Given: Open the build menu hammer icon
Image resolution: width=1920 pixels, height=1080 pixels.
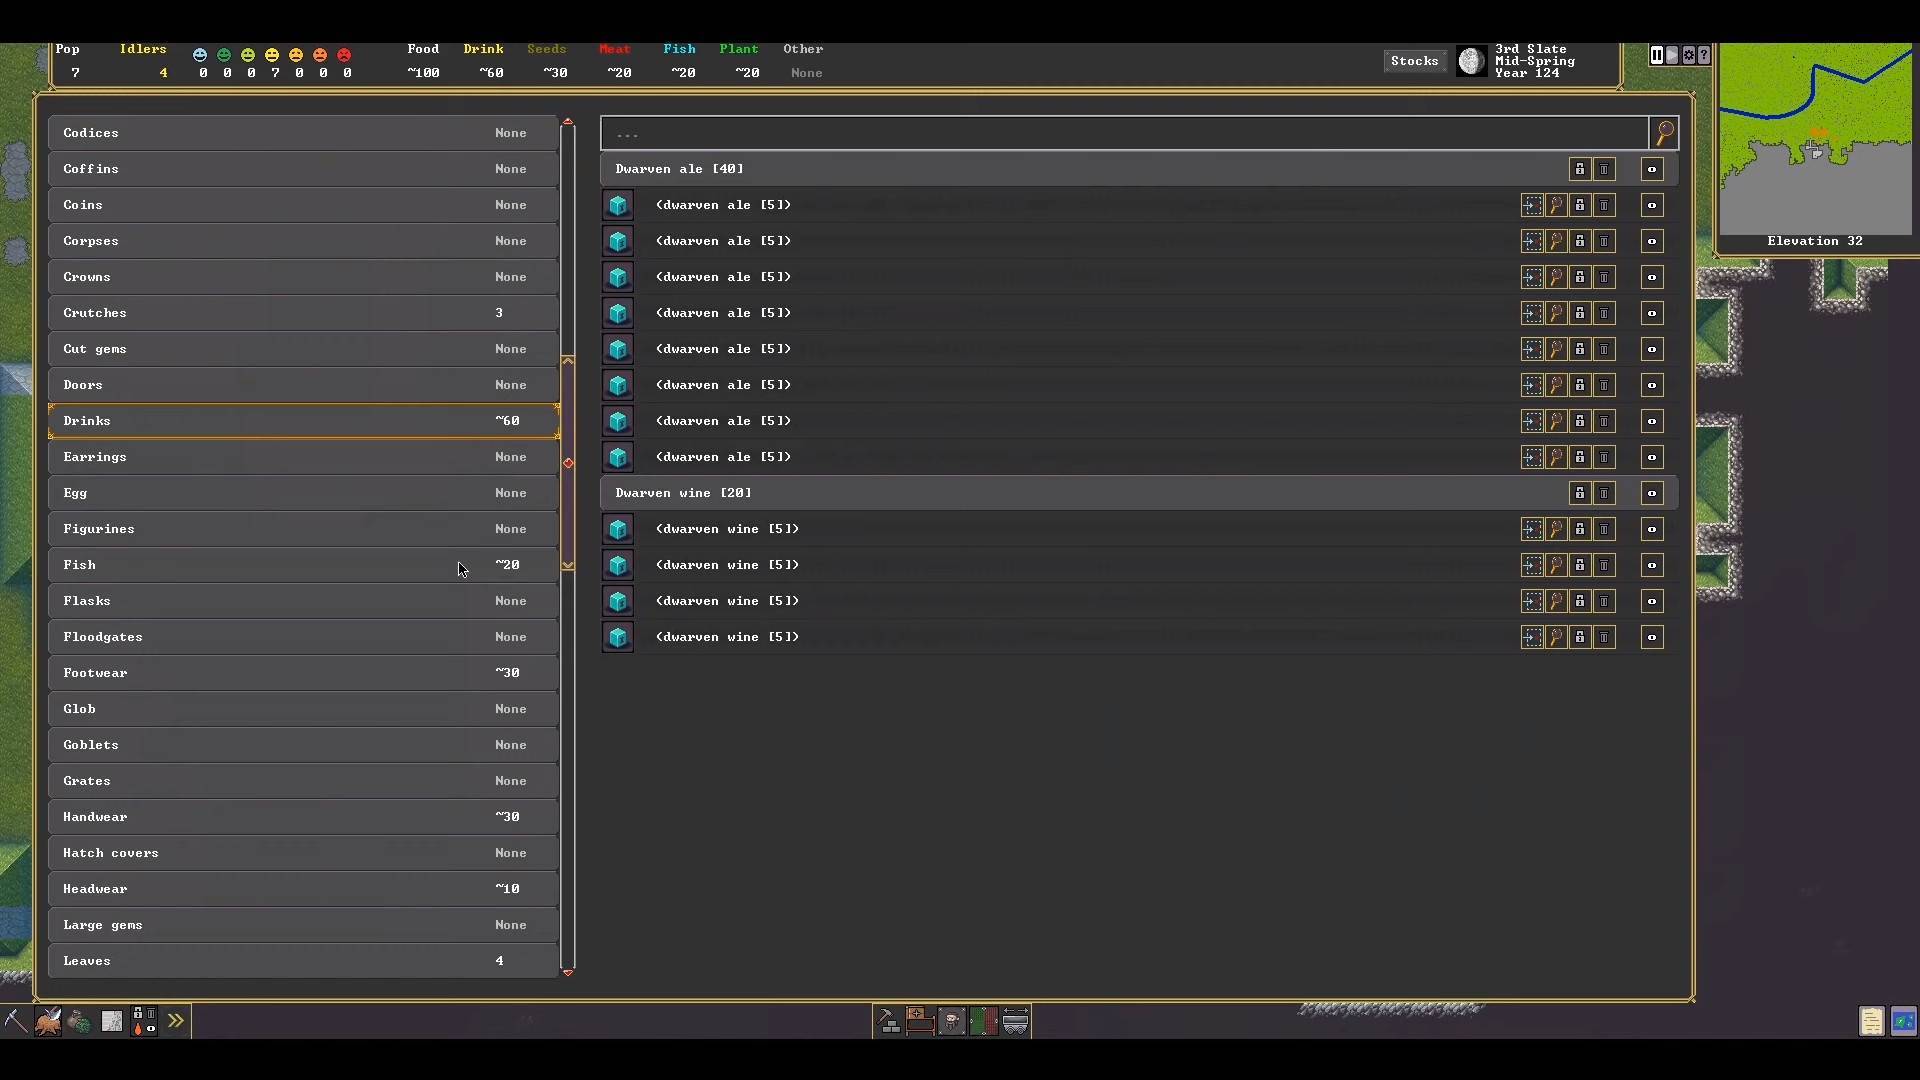Looking at the screenshot, I should 888,1021.
